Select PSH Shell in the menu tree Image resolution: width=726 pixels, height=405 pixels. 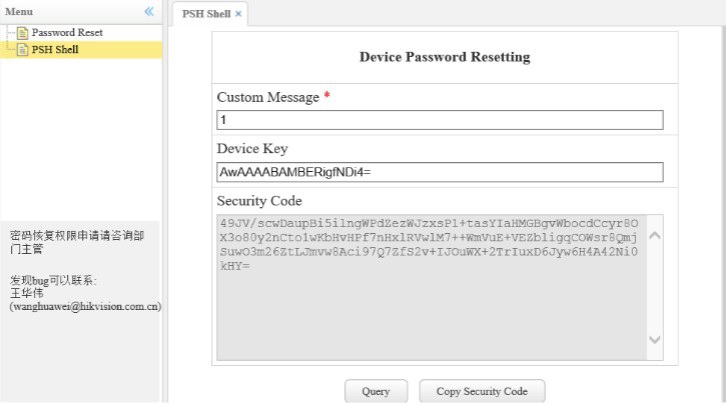coord(54,49)
